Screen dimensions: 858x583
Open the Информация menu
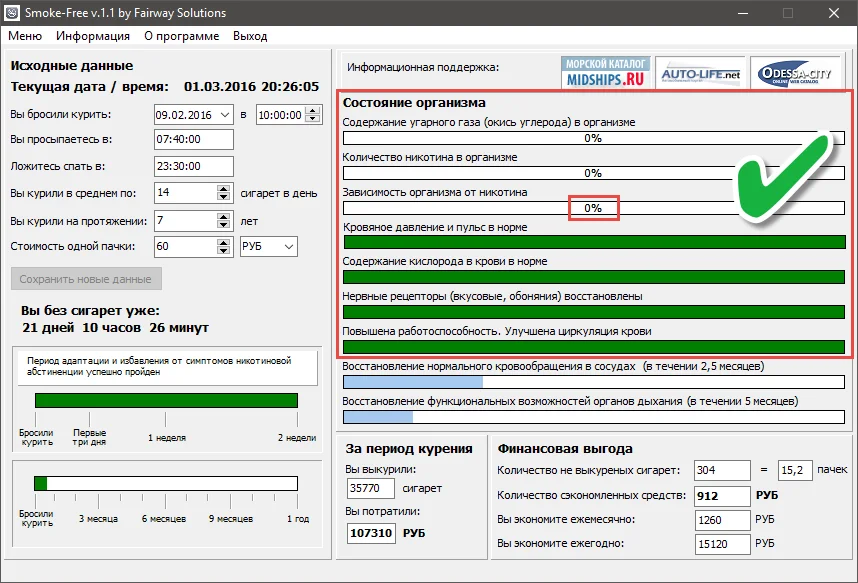(x=93, y=36)
